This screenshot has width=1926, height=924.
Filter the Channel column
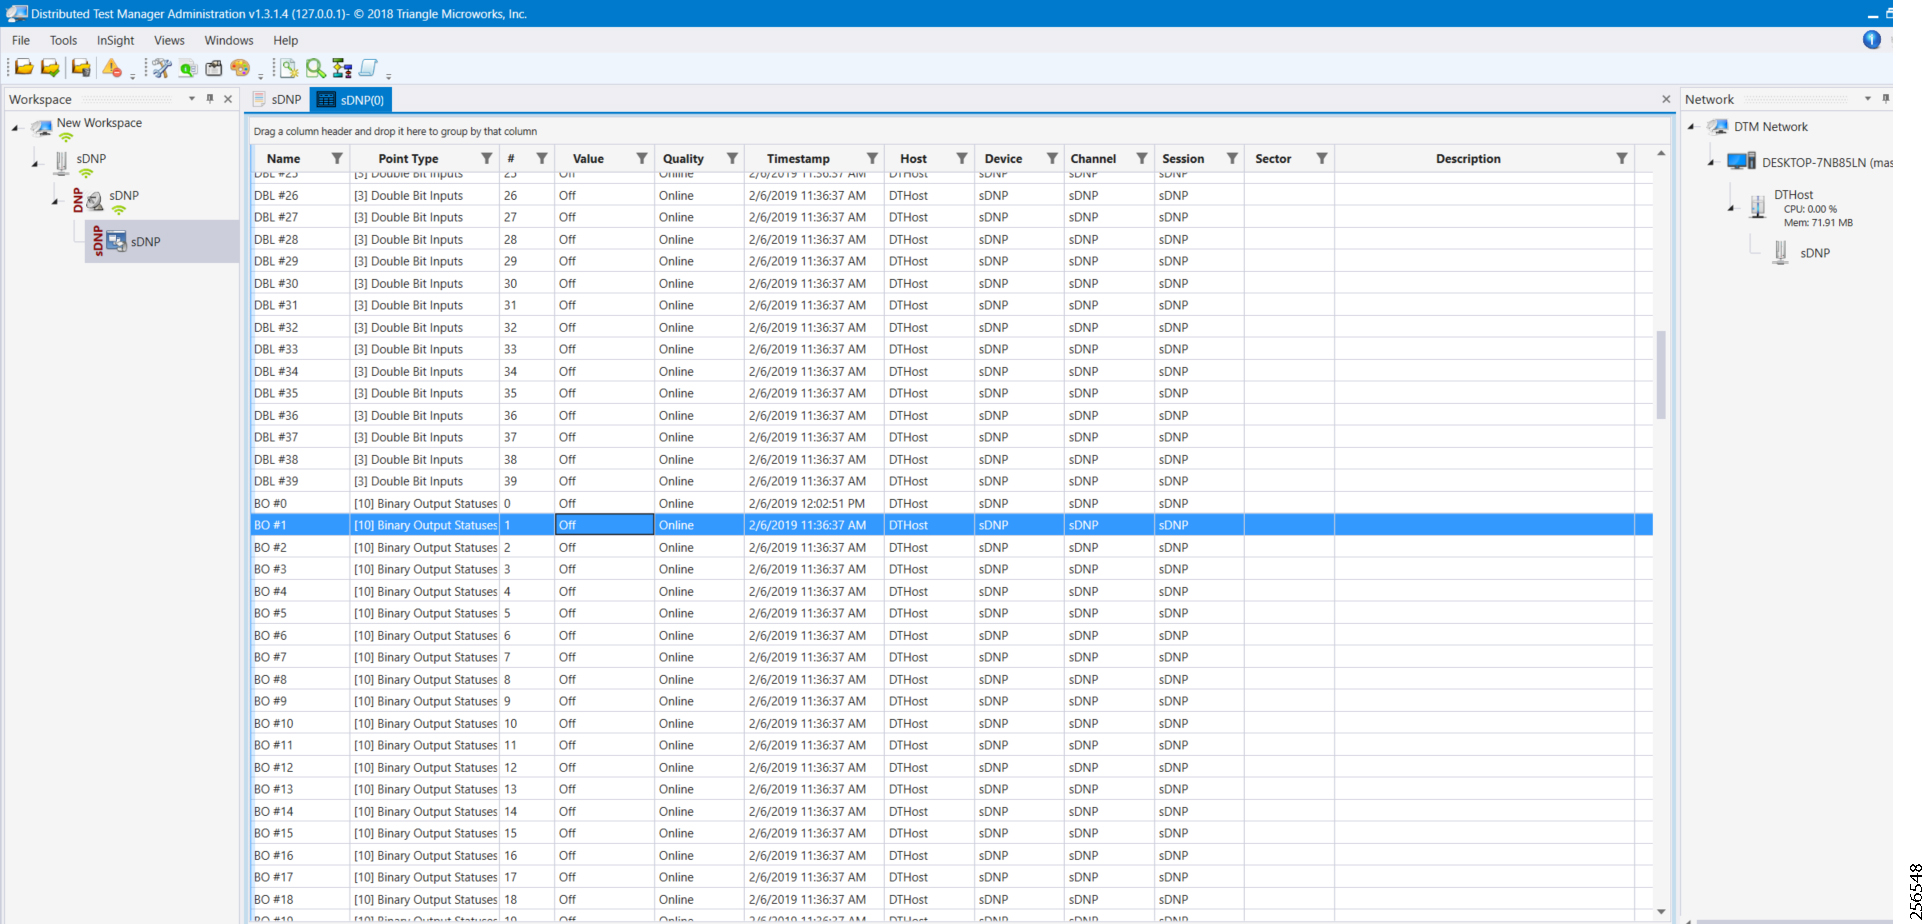[x=1142, y=158]
